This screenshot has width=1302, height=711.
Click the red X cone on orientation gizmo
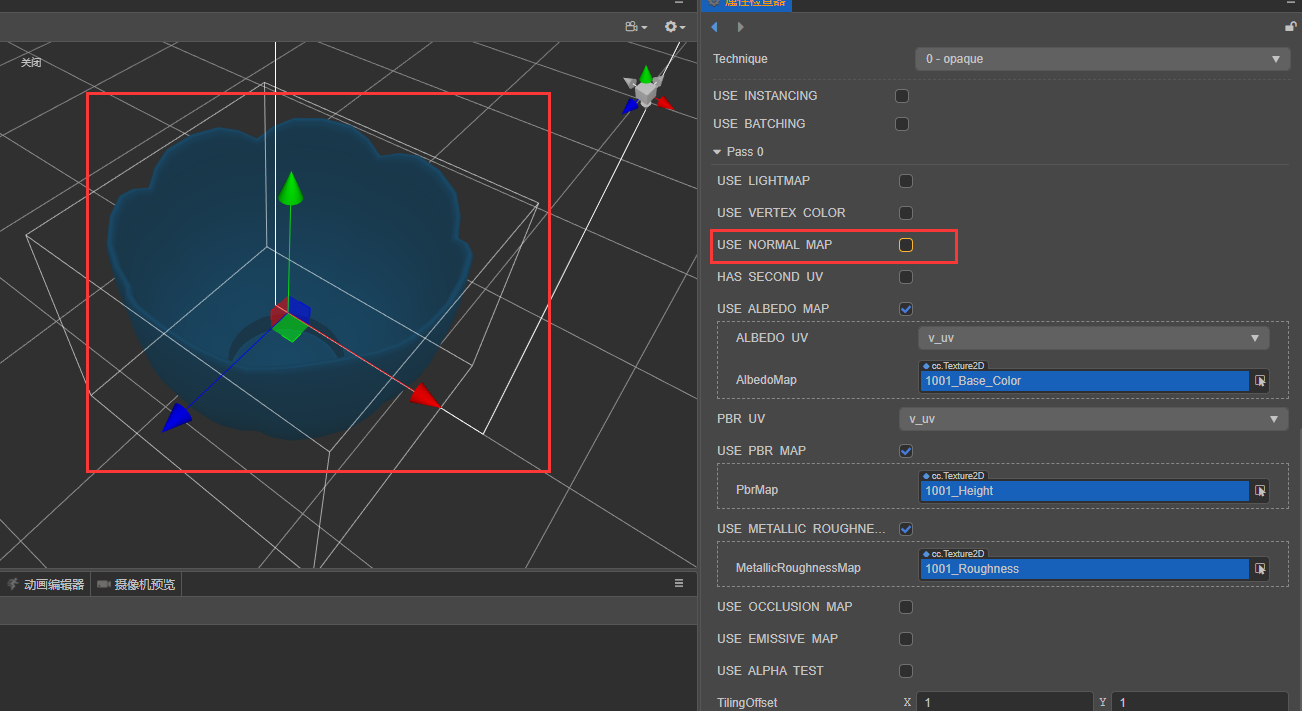[665, 102]
